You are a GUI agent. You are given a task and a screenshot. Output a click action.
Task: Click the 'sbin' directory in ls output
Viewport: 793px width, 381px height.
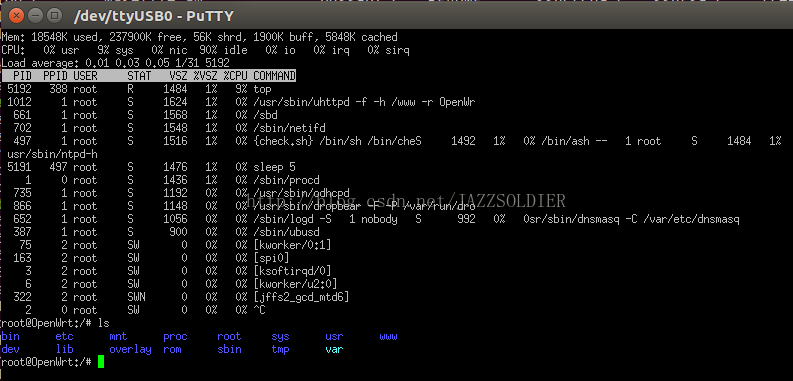[x=229, y=349]
